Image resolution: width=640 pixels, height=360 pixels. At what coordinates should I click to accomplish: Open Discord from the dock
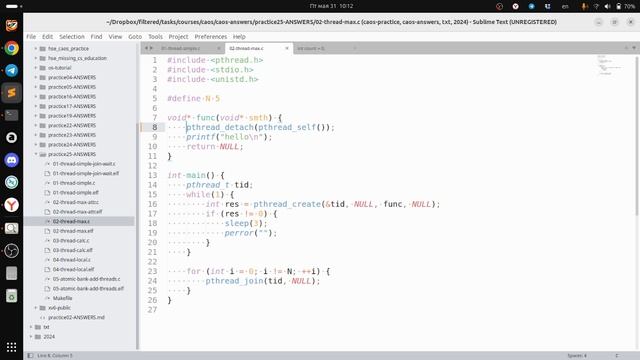[x=11, y=160]
